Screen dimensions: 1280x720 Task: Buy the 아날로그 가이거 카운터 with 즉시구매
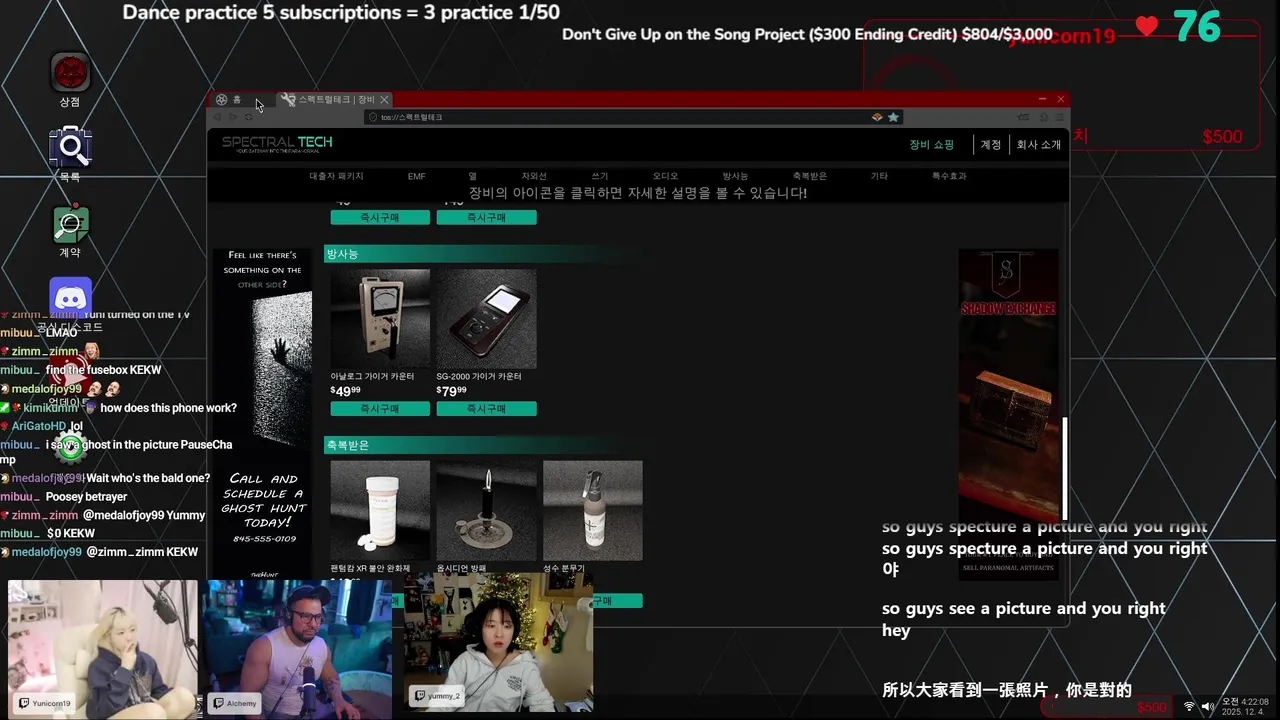click(x=380, y=409)
